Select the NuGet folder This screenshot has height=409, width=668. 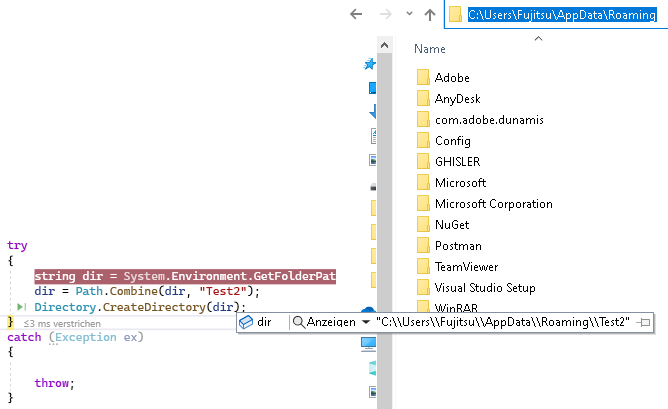tap(452, 225)
